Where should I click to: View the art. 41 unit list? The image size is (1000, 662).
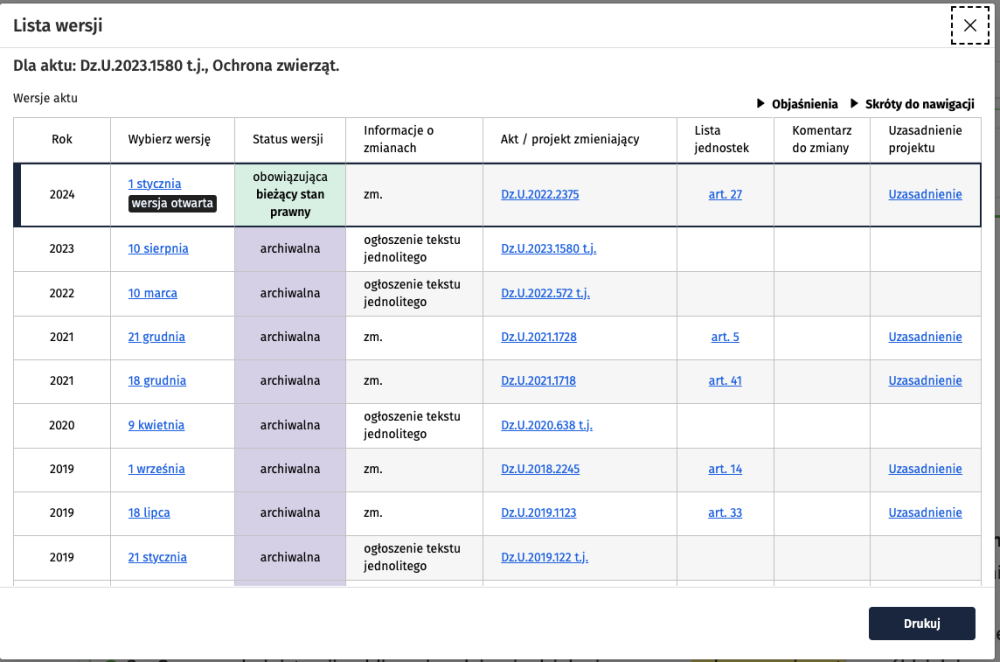point(724,381)
